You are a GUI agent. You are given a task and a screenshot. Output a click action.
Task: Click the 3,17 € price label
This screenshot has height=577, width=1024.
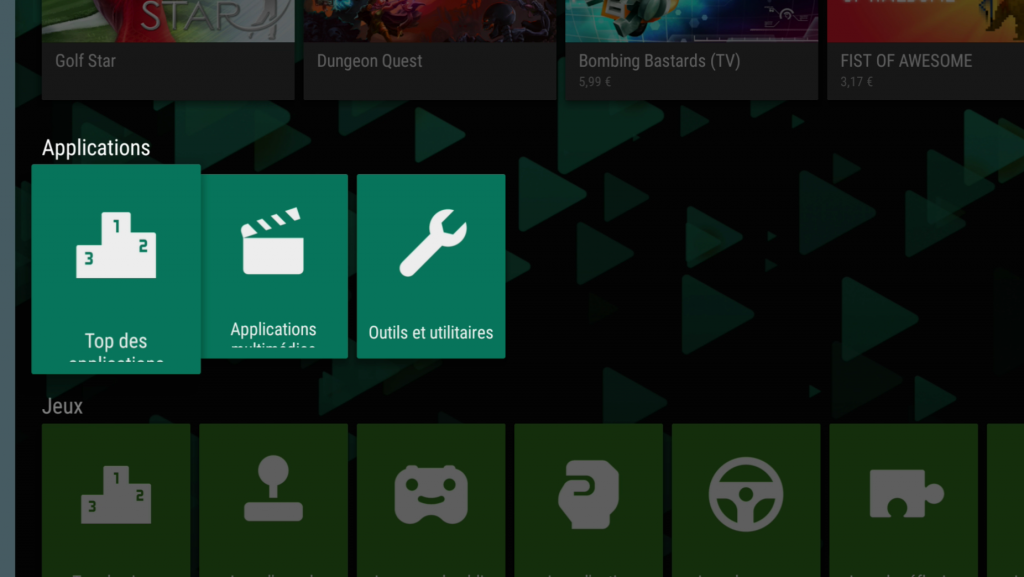(856, 82)
